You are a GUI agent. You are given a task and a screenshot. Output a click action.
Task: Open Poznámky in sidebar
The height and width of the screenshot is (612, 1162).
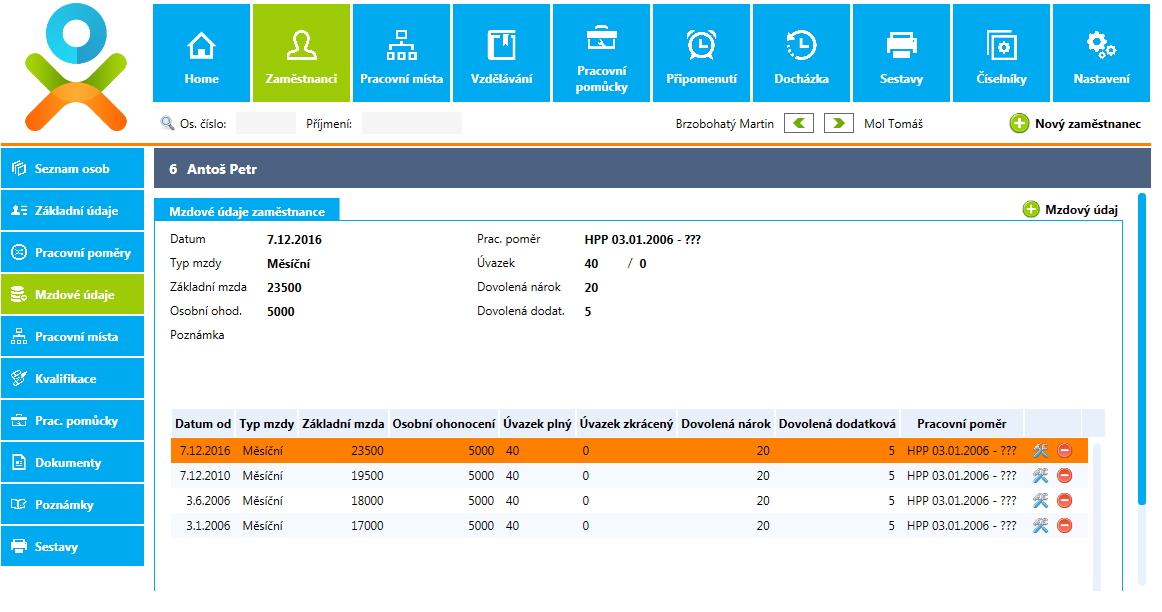73,505
